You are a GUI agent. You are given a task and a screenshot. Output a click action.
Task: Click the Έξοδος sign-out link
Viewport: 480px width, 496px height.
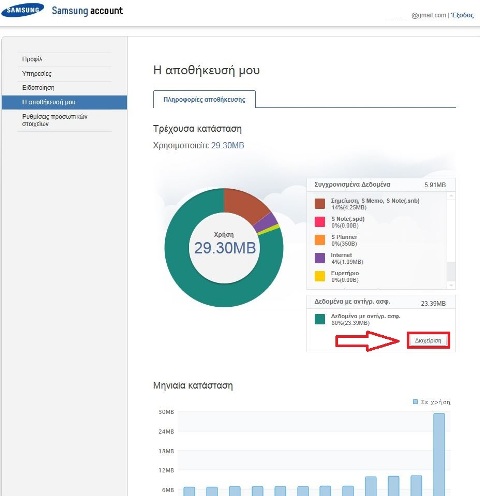tap(462, 15)
